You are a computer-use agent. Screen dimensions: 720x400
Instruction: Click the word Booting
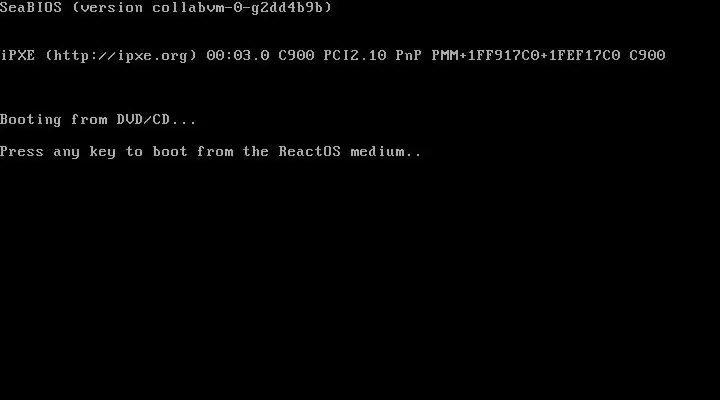tap(31, 120)
